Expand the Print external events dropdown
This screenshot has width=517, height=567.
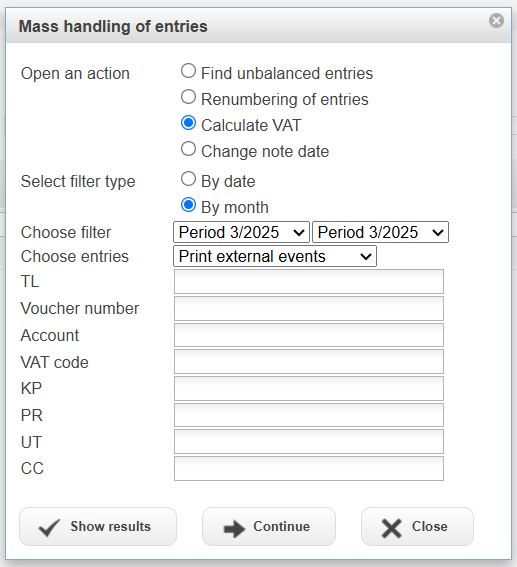point(275,256)
